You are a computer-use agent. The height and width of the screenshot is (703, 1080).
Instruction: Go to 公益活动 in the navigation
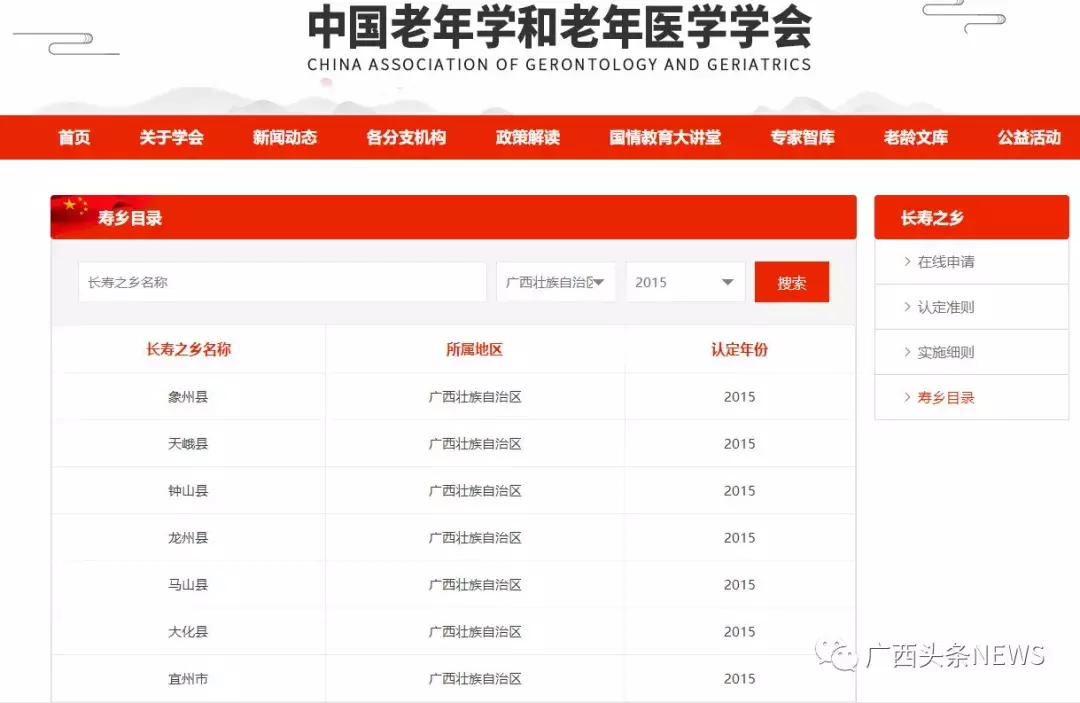1028,138
